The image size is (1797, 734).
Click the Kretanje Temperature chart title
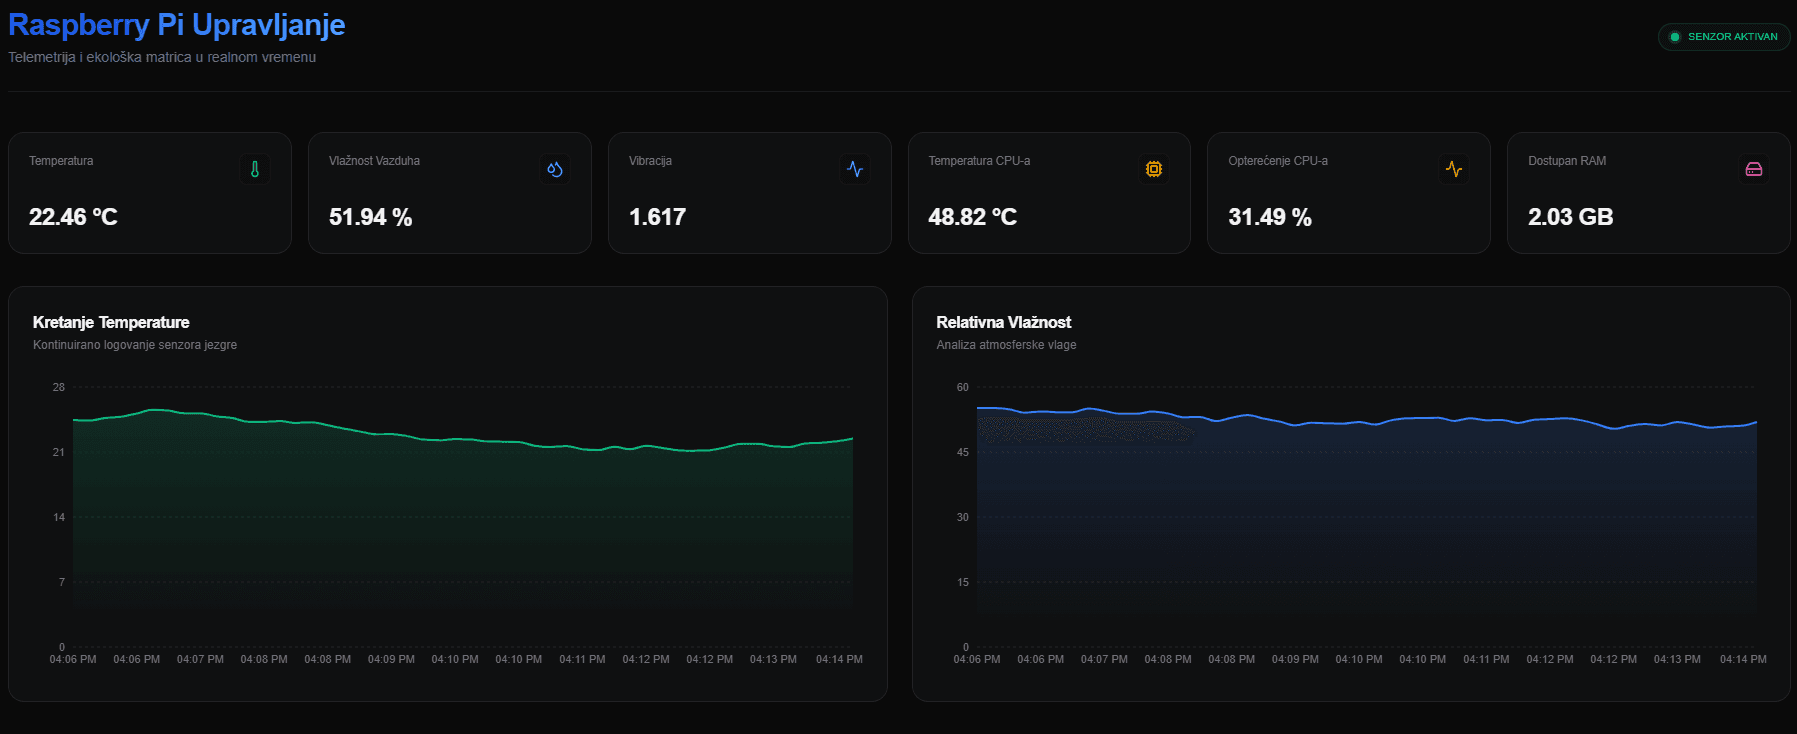111,322
